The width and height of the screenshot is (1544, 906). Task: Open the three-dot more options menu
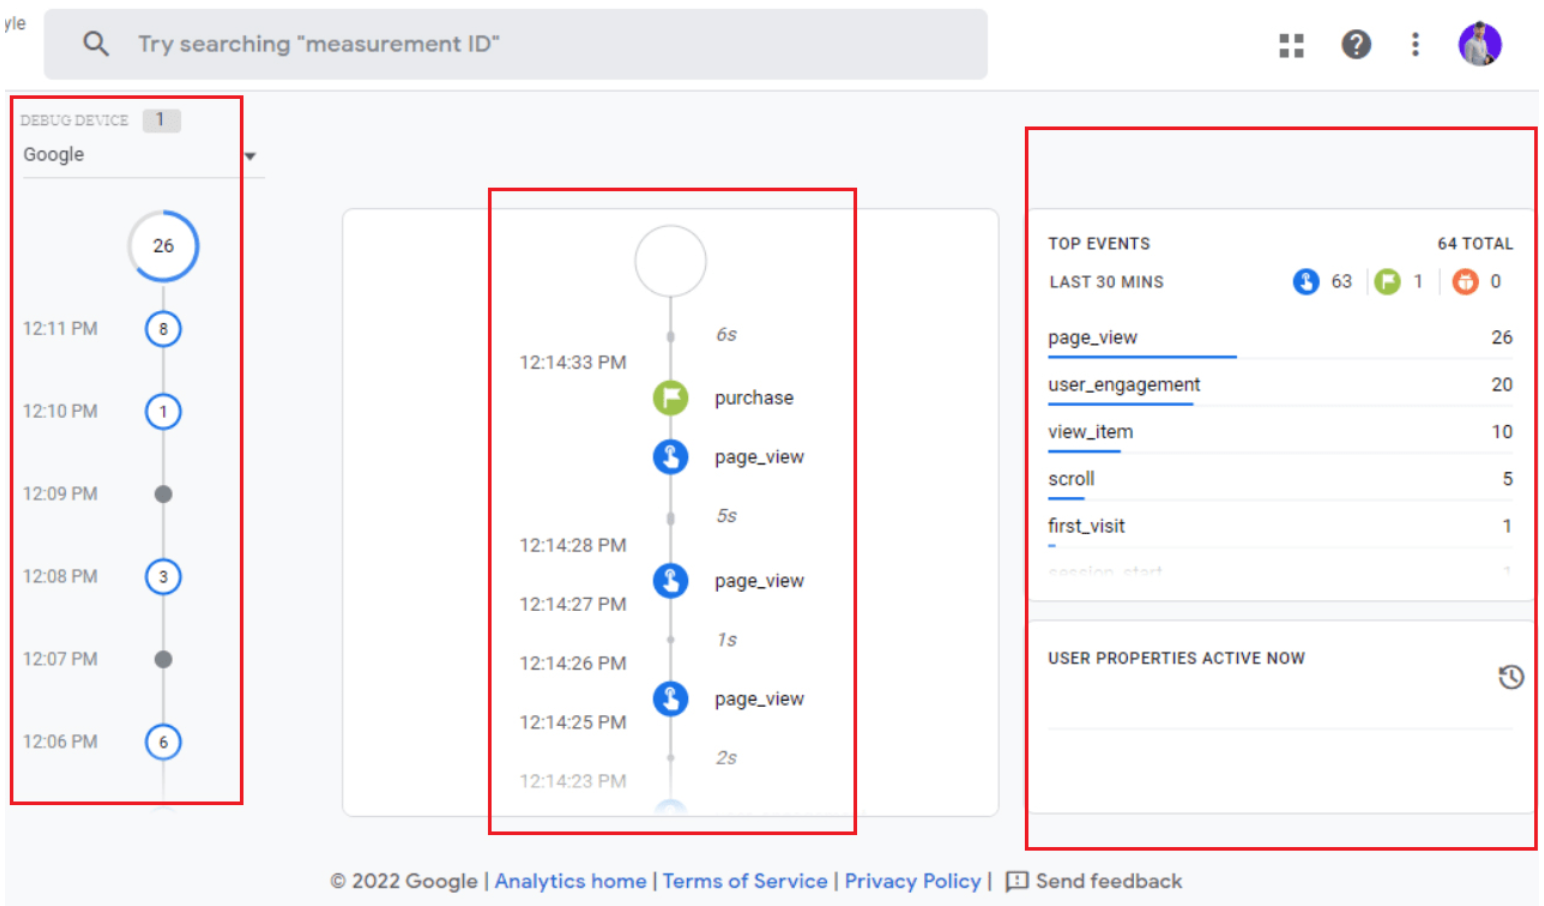(1415, 45)
